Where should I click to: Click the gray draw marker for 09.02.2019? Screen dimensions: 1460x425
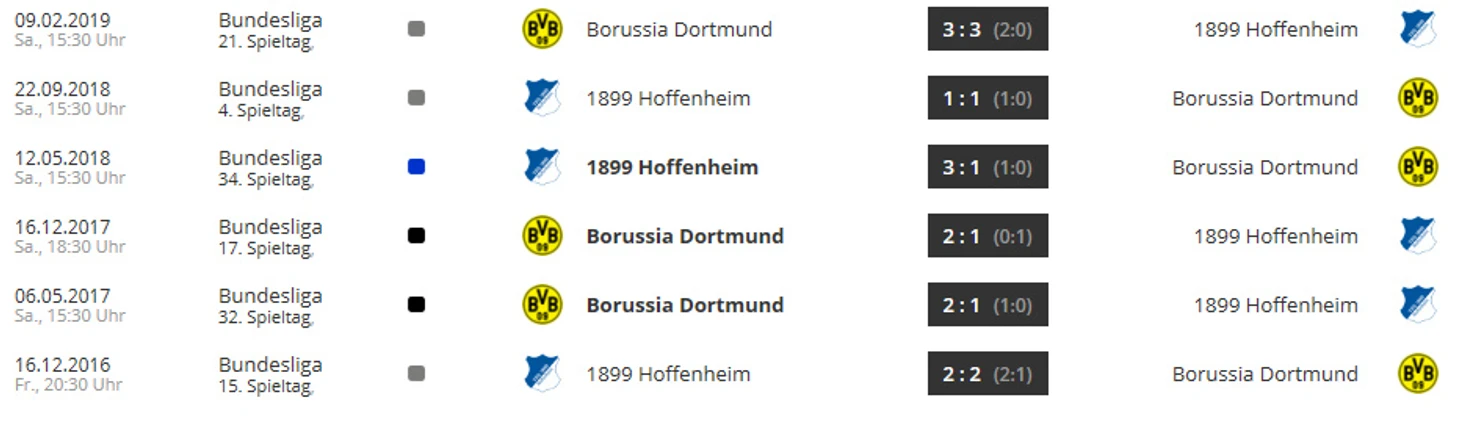click(x=416, y=29)
